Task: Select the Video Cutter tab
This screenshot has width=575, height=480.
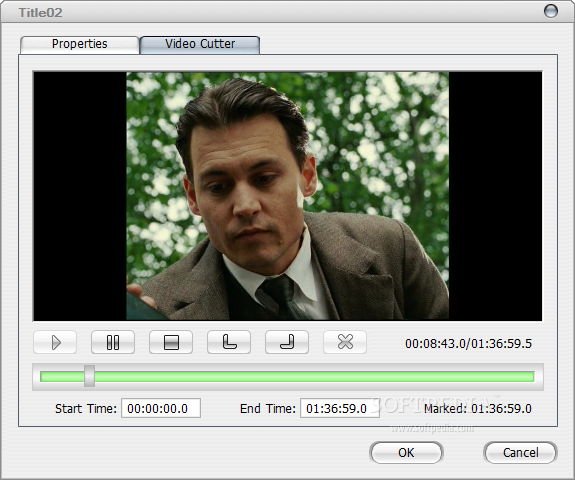Action: [x=200, y=44]
